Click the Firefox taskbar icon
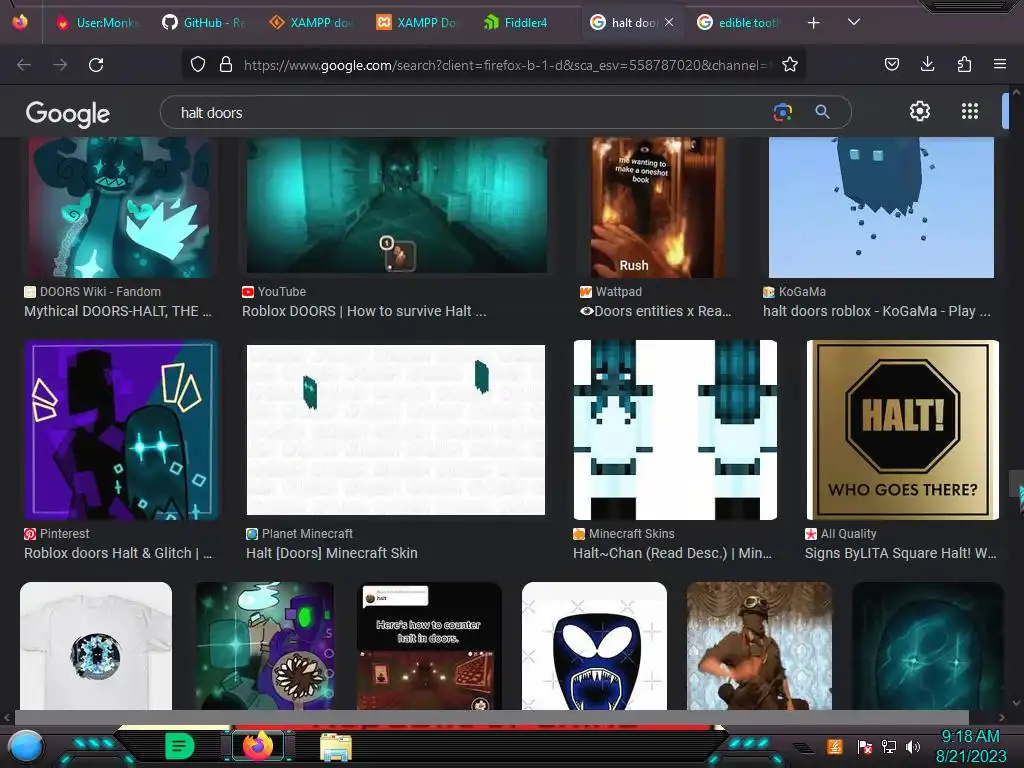 (258, 746)
